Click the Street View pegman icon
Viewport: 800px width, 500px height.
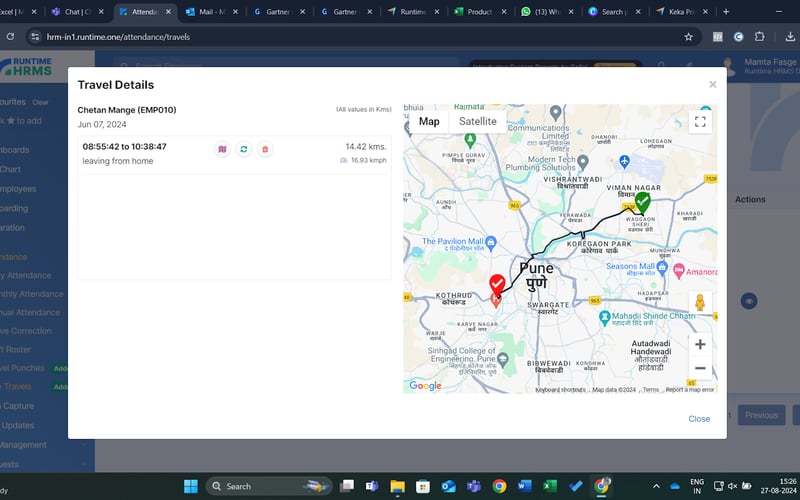701,303
